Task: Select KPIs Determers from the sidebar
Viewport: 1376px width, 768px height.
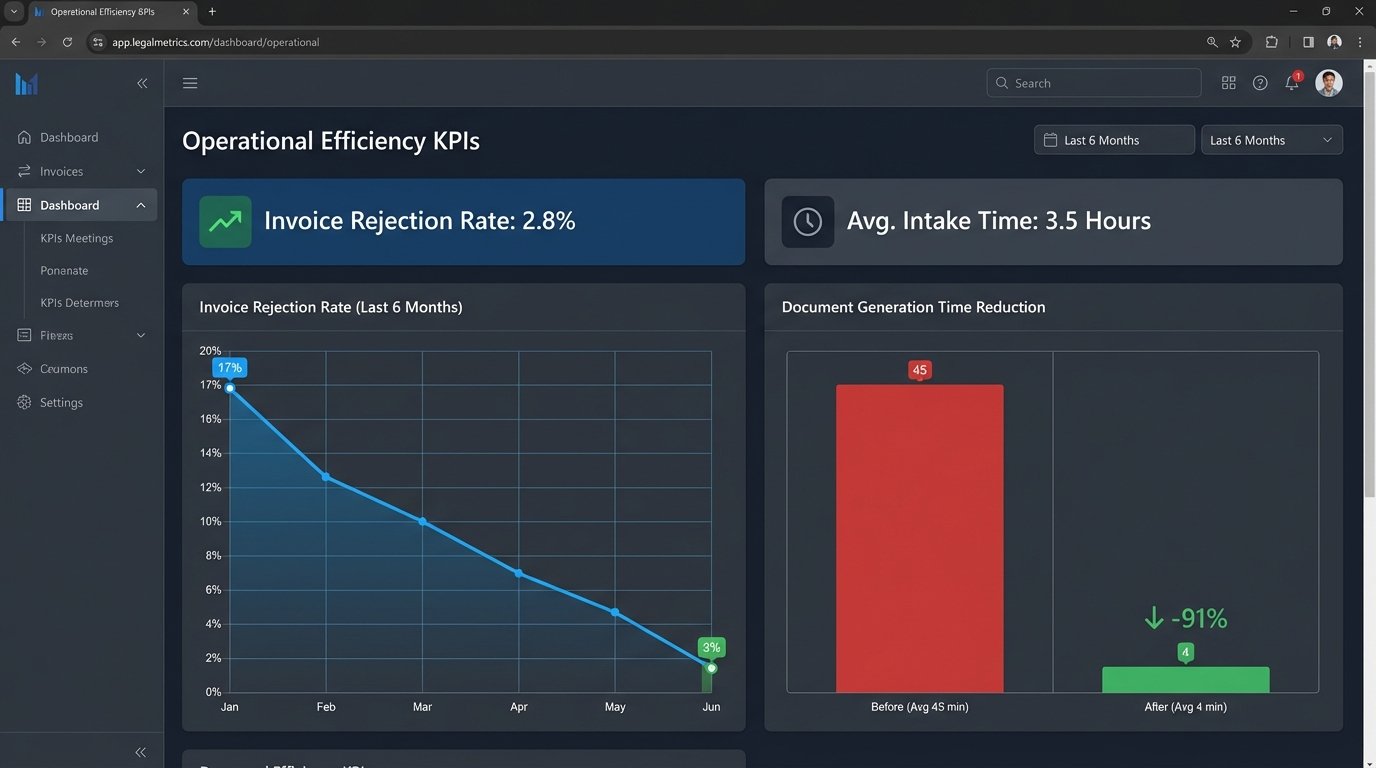Action: pos(79,302)
